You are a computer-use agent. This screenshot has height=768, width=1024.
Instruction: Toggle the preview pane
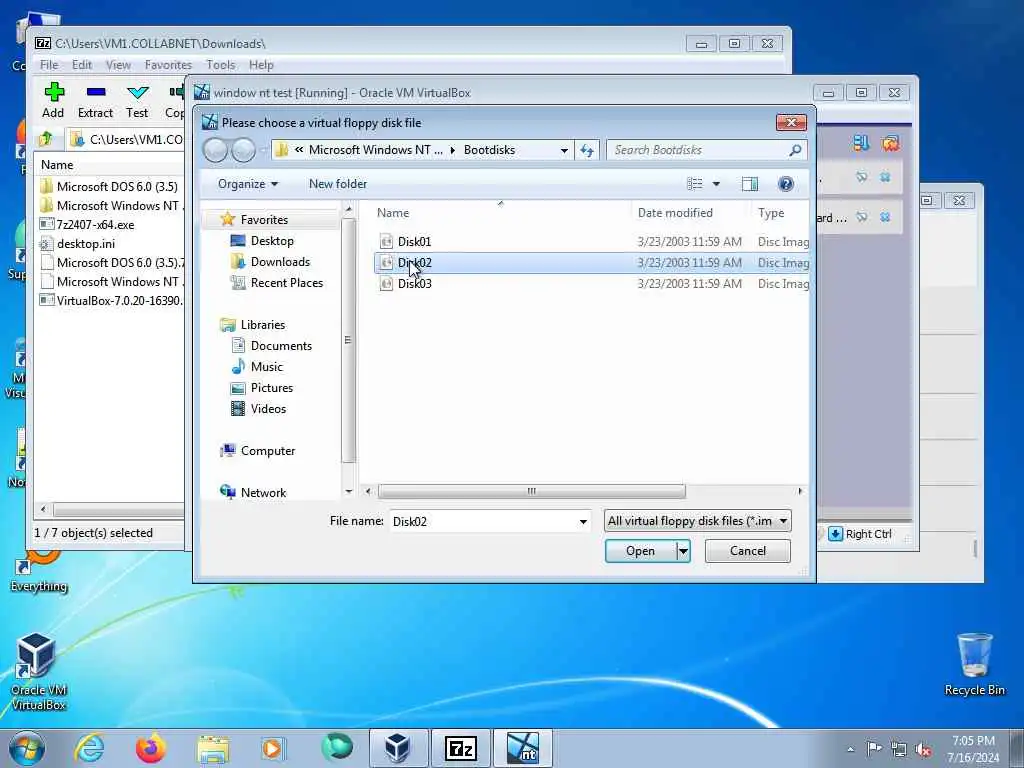click(750, 184)
